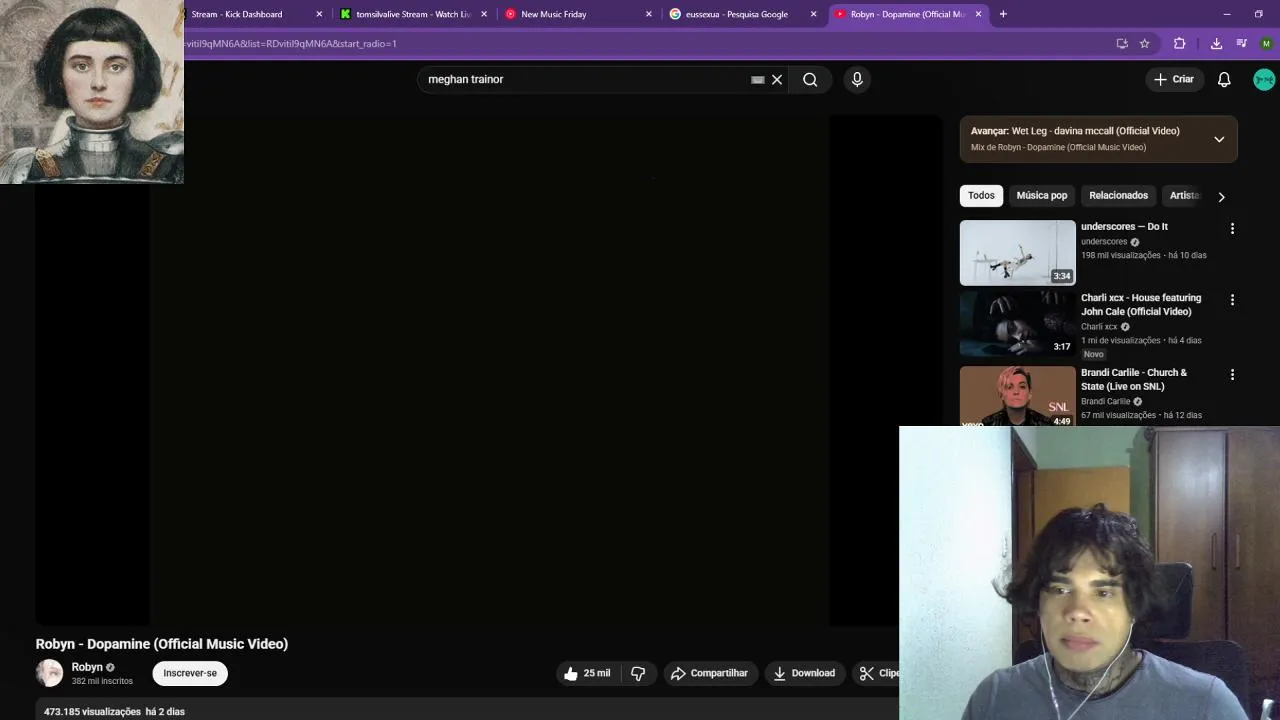
Task: Open the YouTube account avatar menu
Action: point(1264,79)
